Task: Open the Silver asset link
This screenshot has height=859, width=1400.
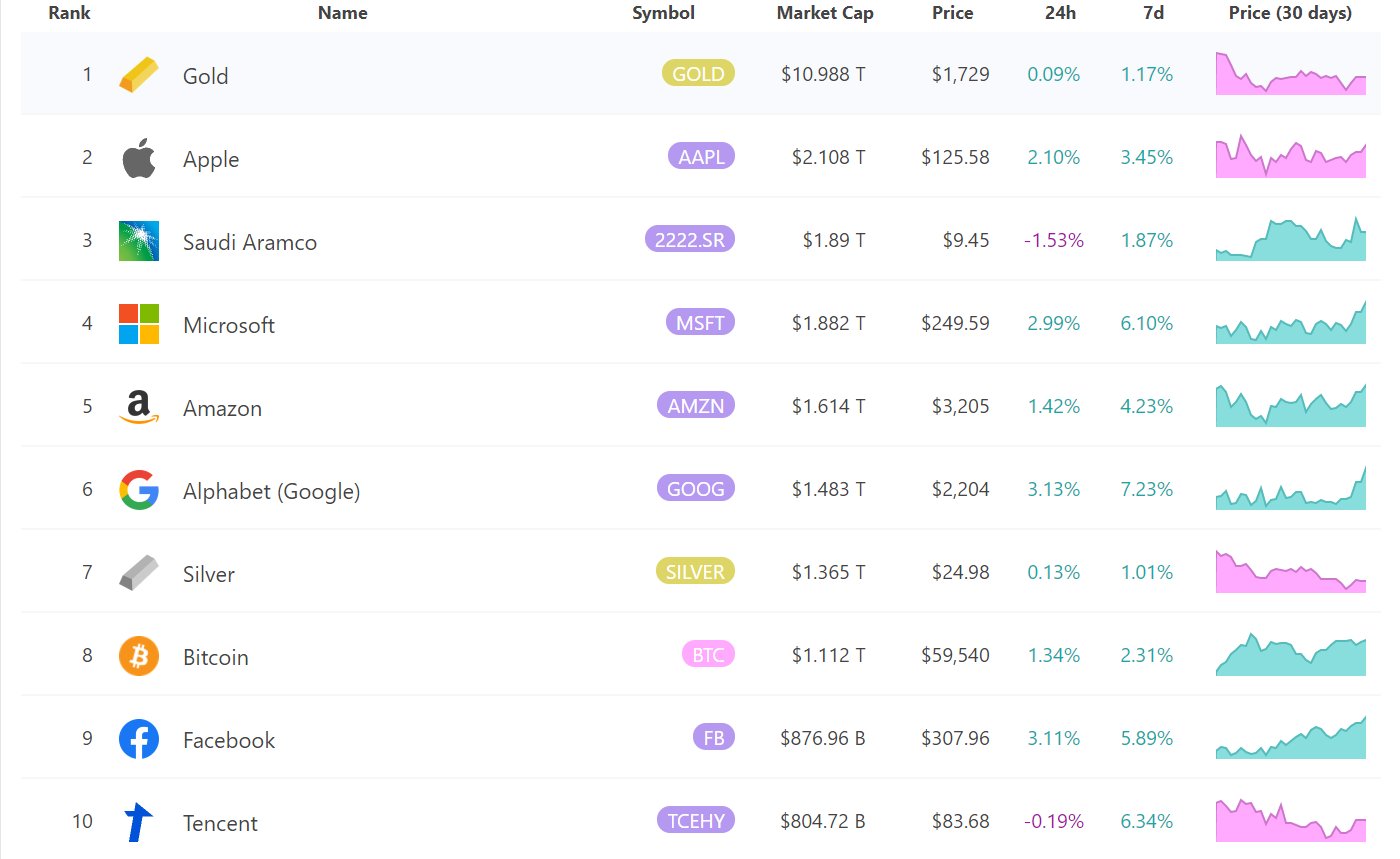Action: pyautogui.click(x=209, y=574)
